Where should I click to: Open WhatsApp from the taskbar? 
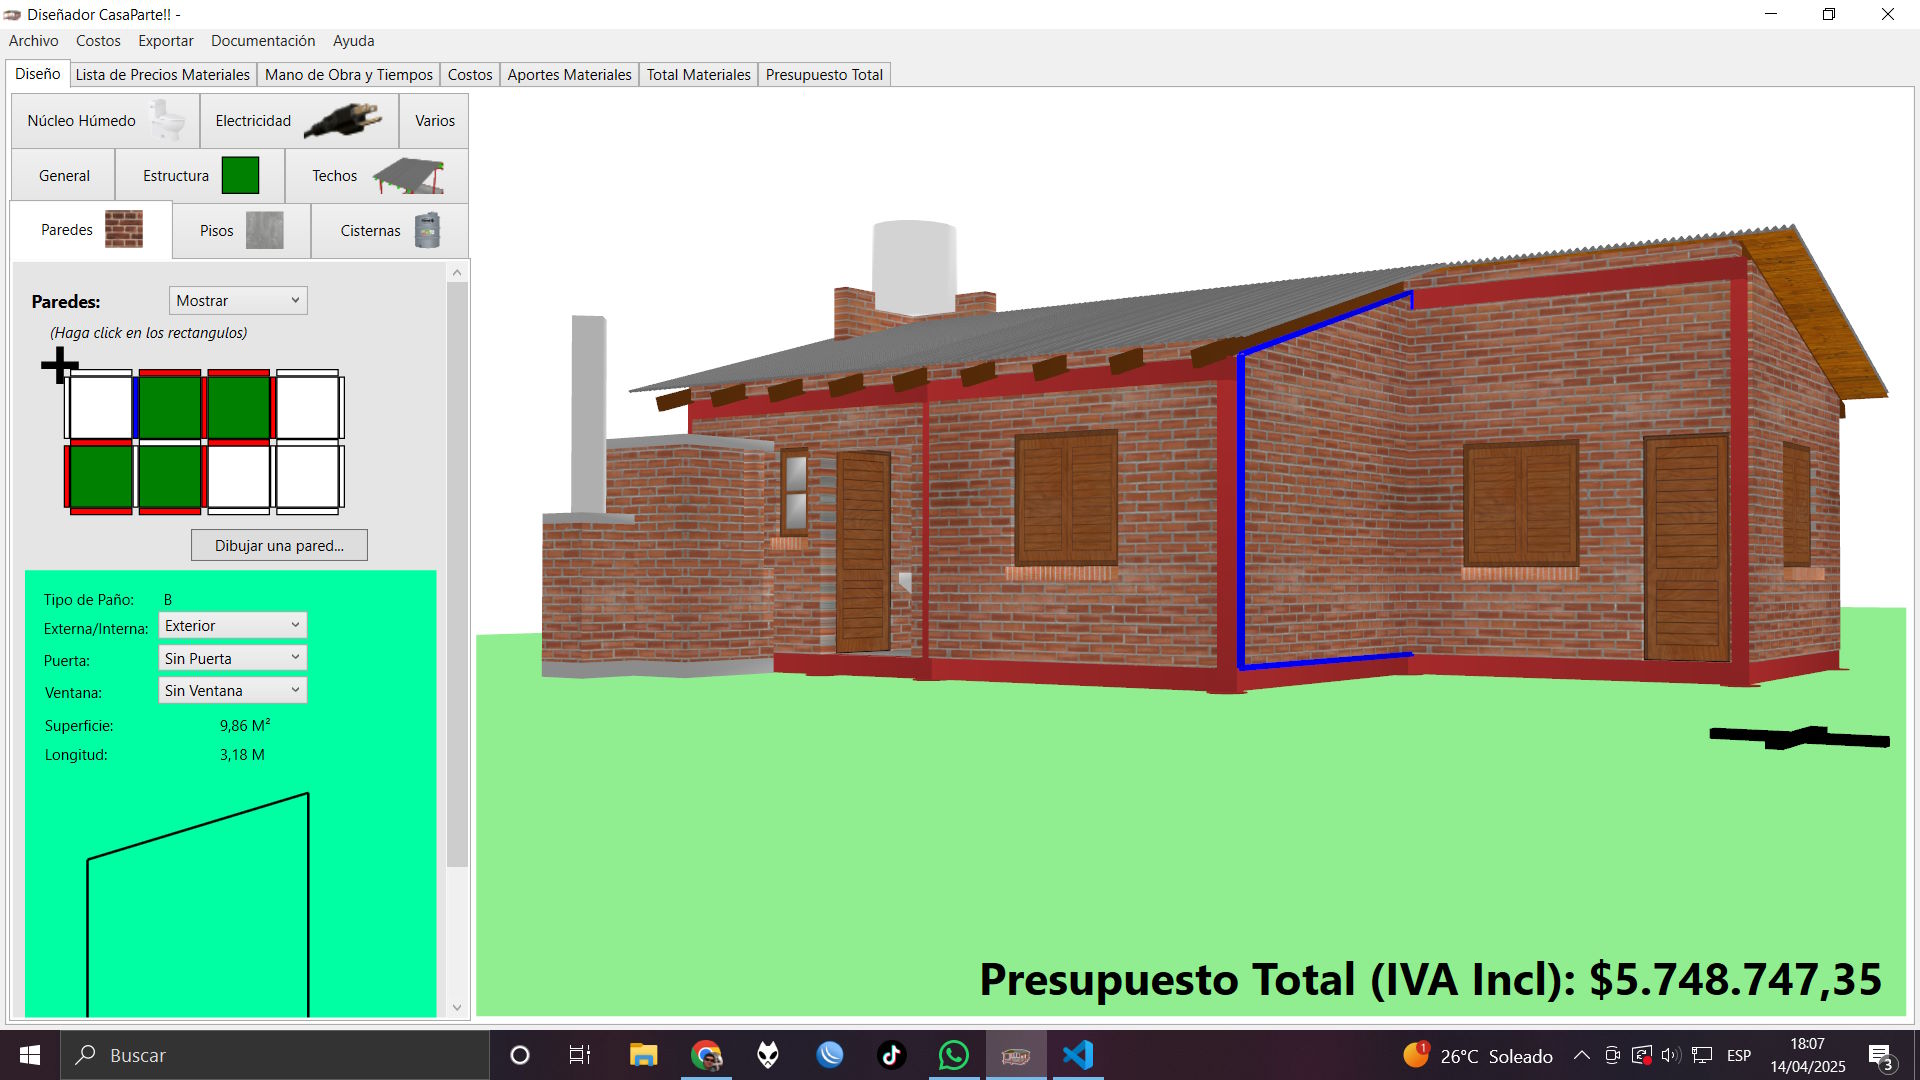pos(953,1055)
